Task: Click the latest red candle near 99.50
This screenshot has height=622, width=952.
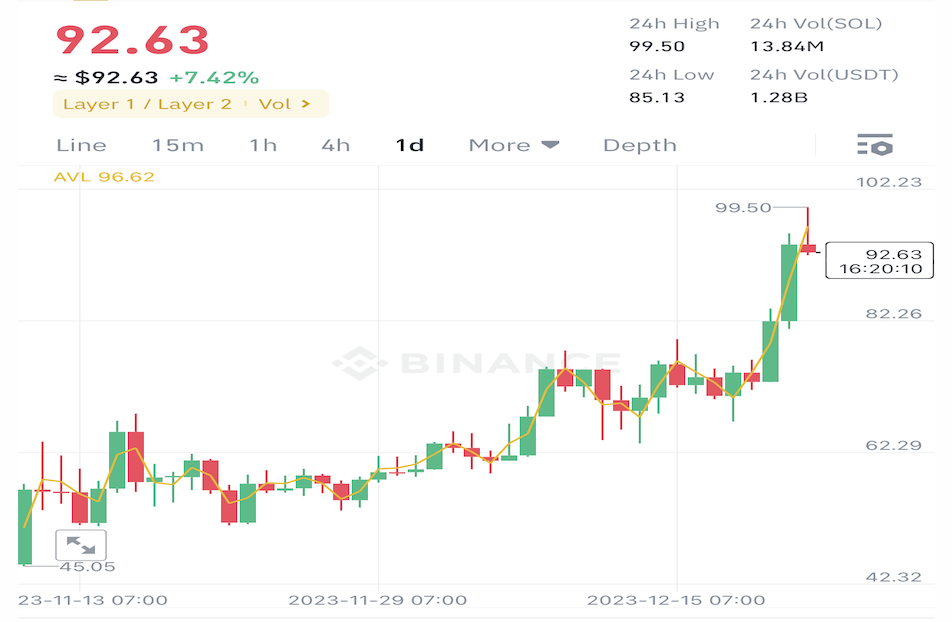Action: (x=808, y=248)
